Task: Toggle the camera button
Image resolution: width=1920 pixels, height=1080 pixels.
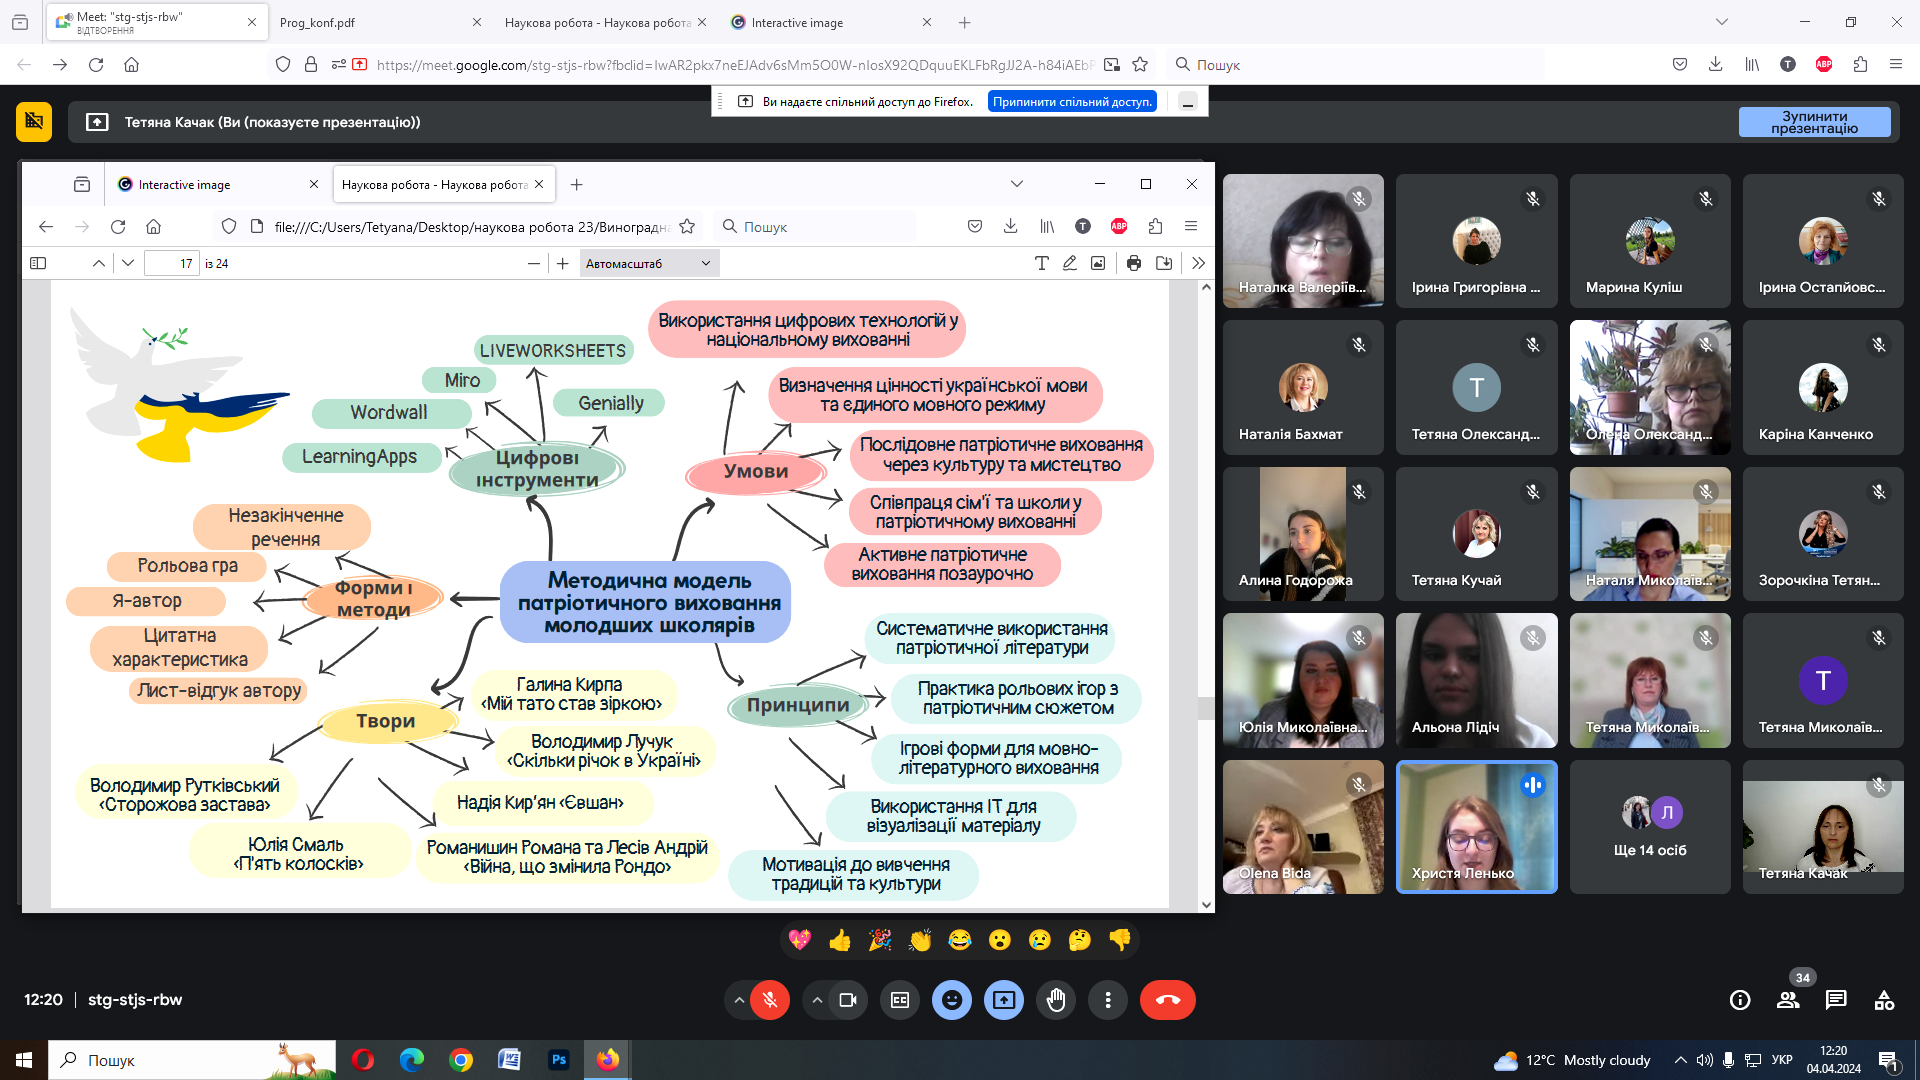Action: pos(848,1000)
